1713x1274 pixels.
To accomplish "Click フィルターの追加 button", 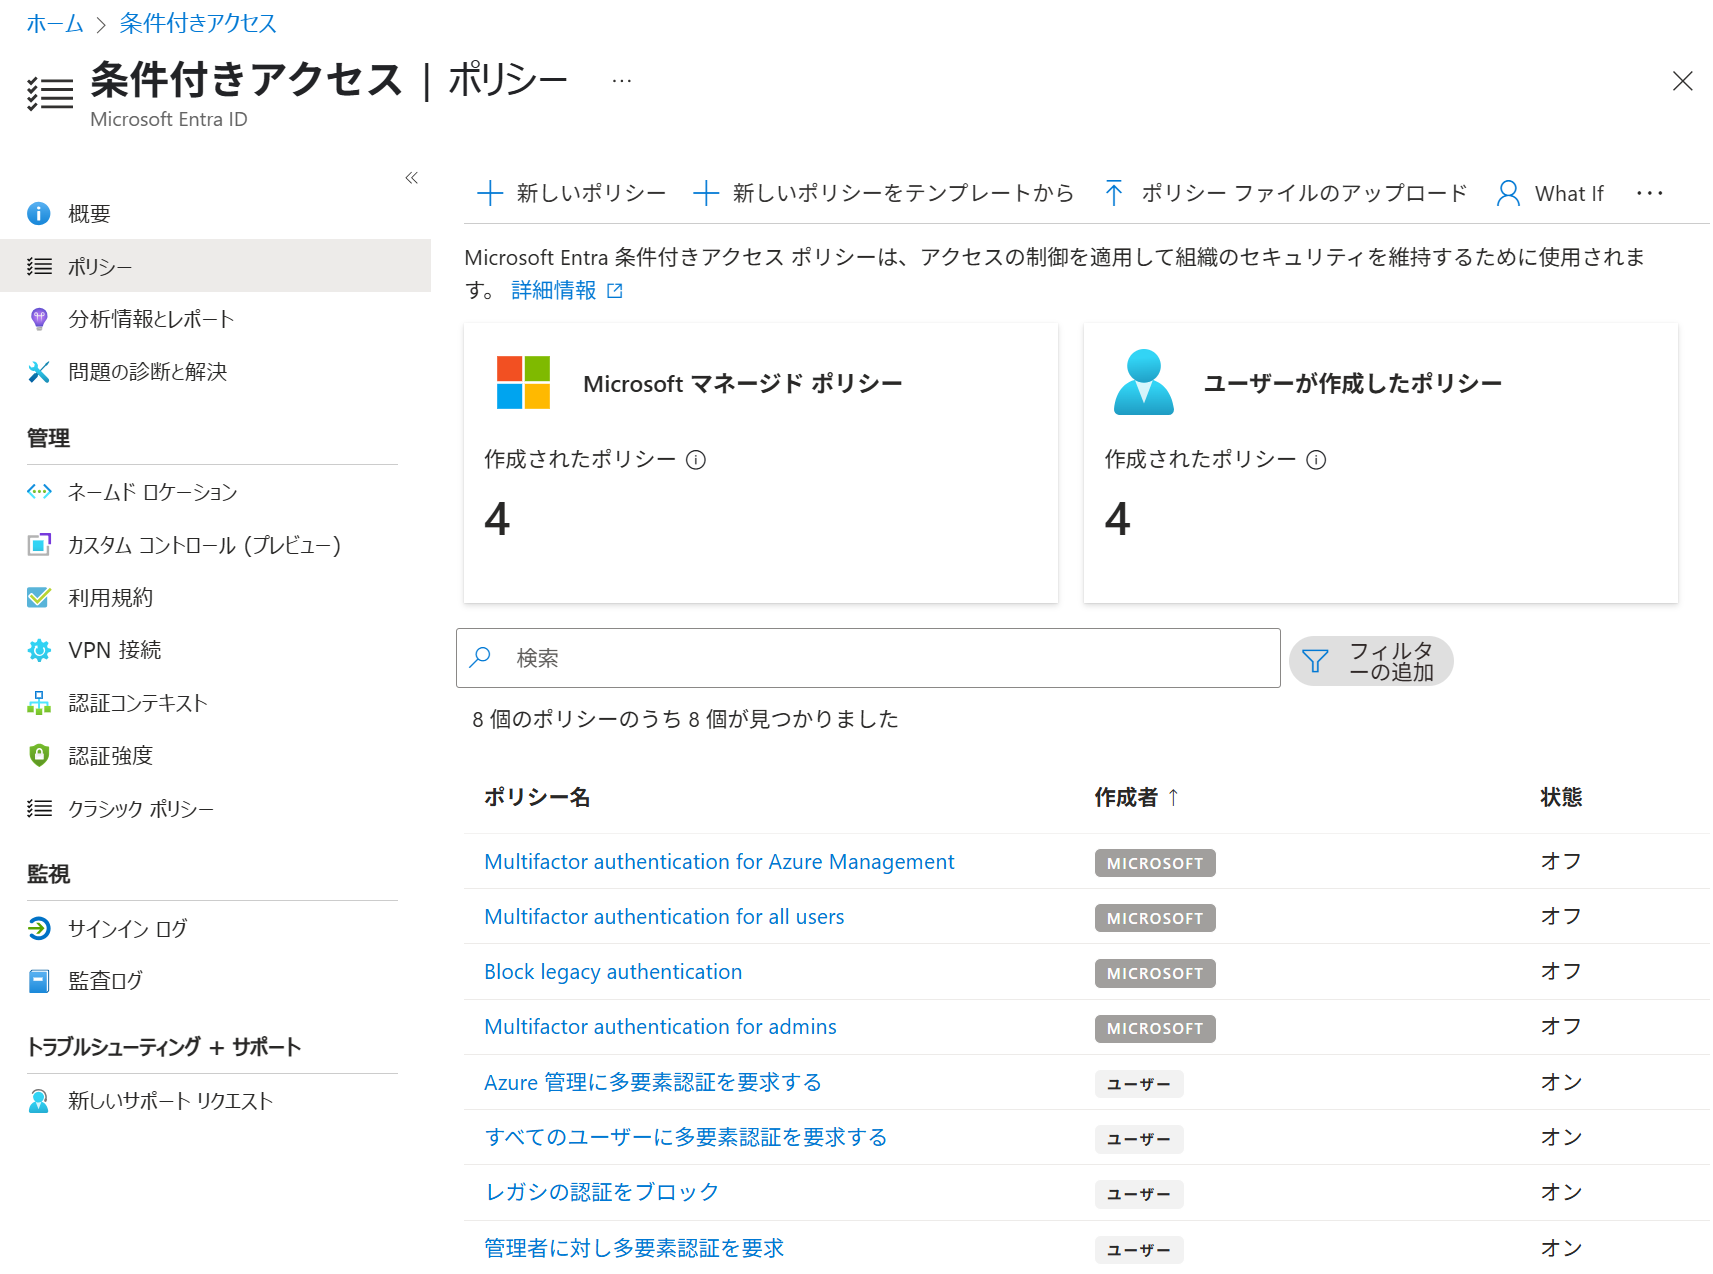I will (1371, 661).
